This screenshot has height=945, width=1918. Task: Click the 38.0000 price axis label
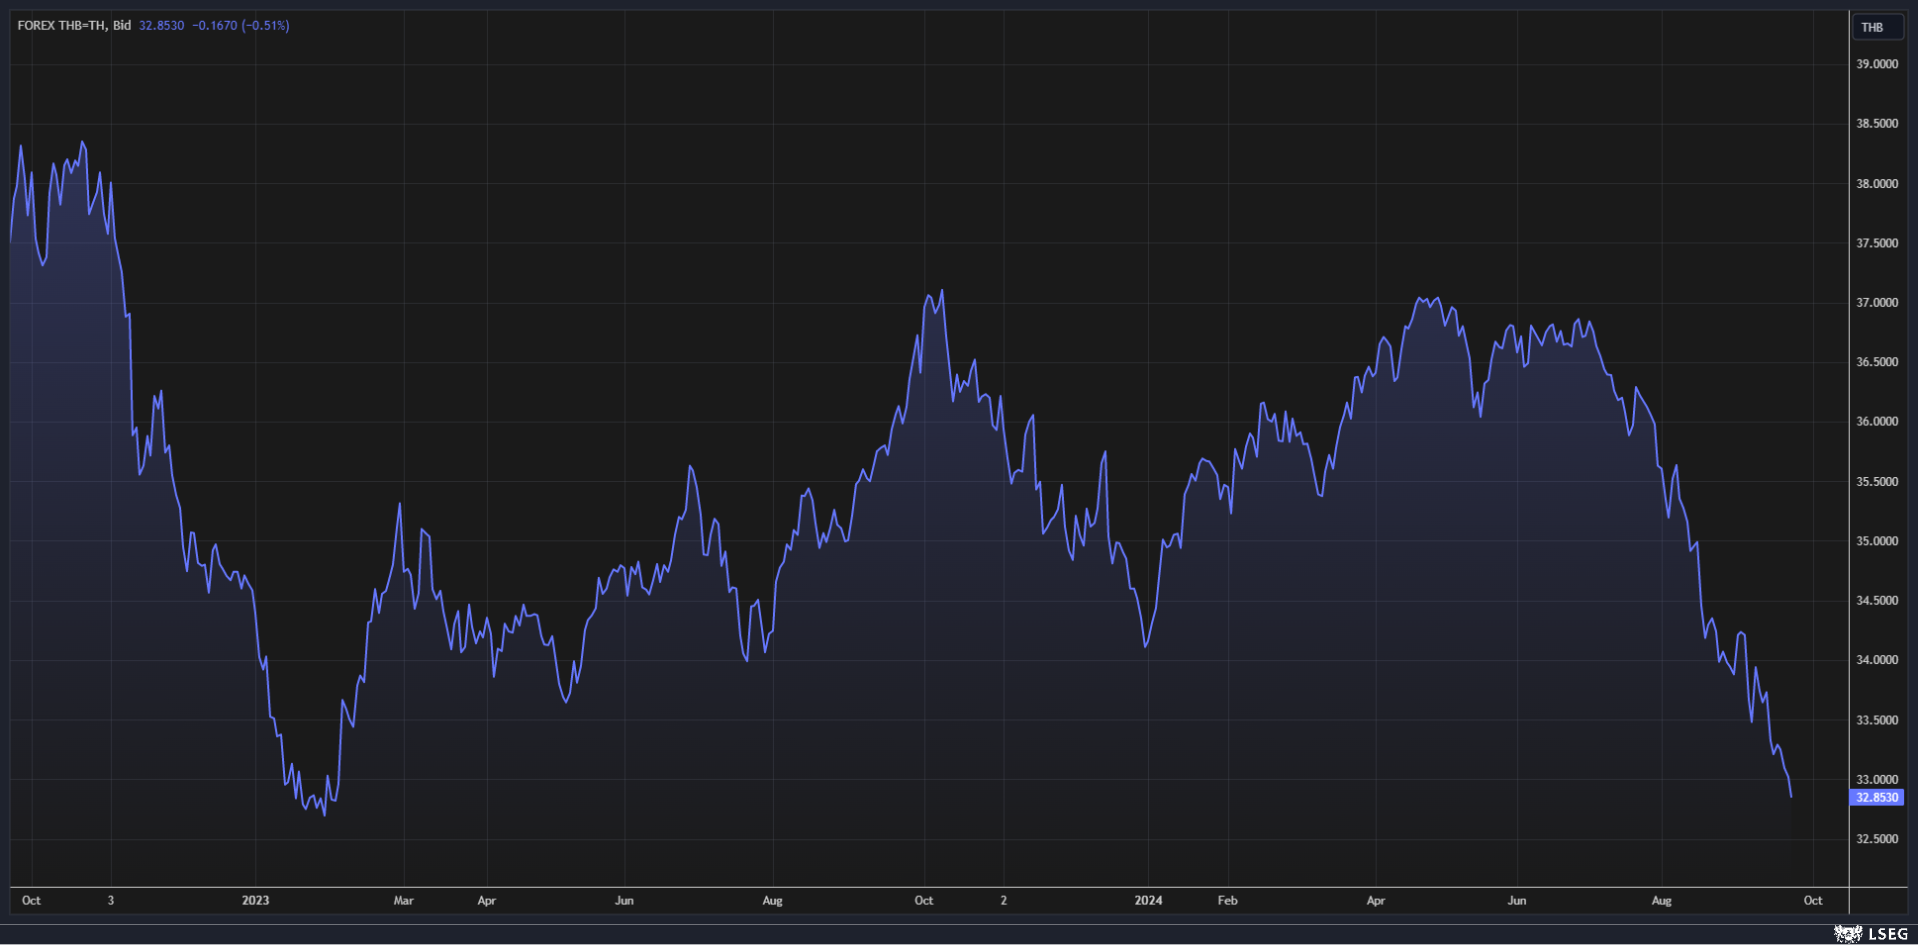(1876, 184)
